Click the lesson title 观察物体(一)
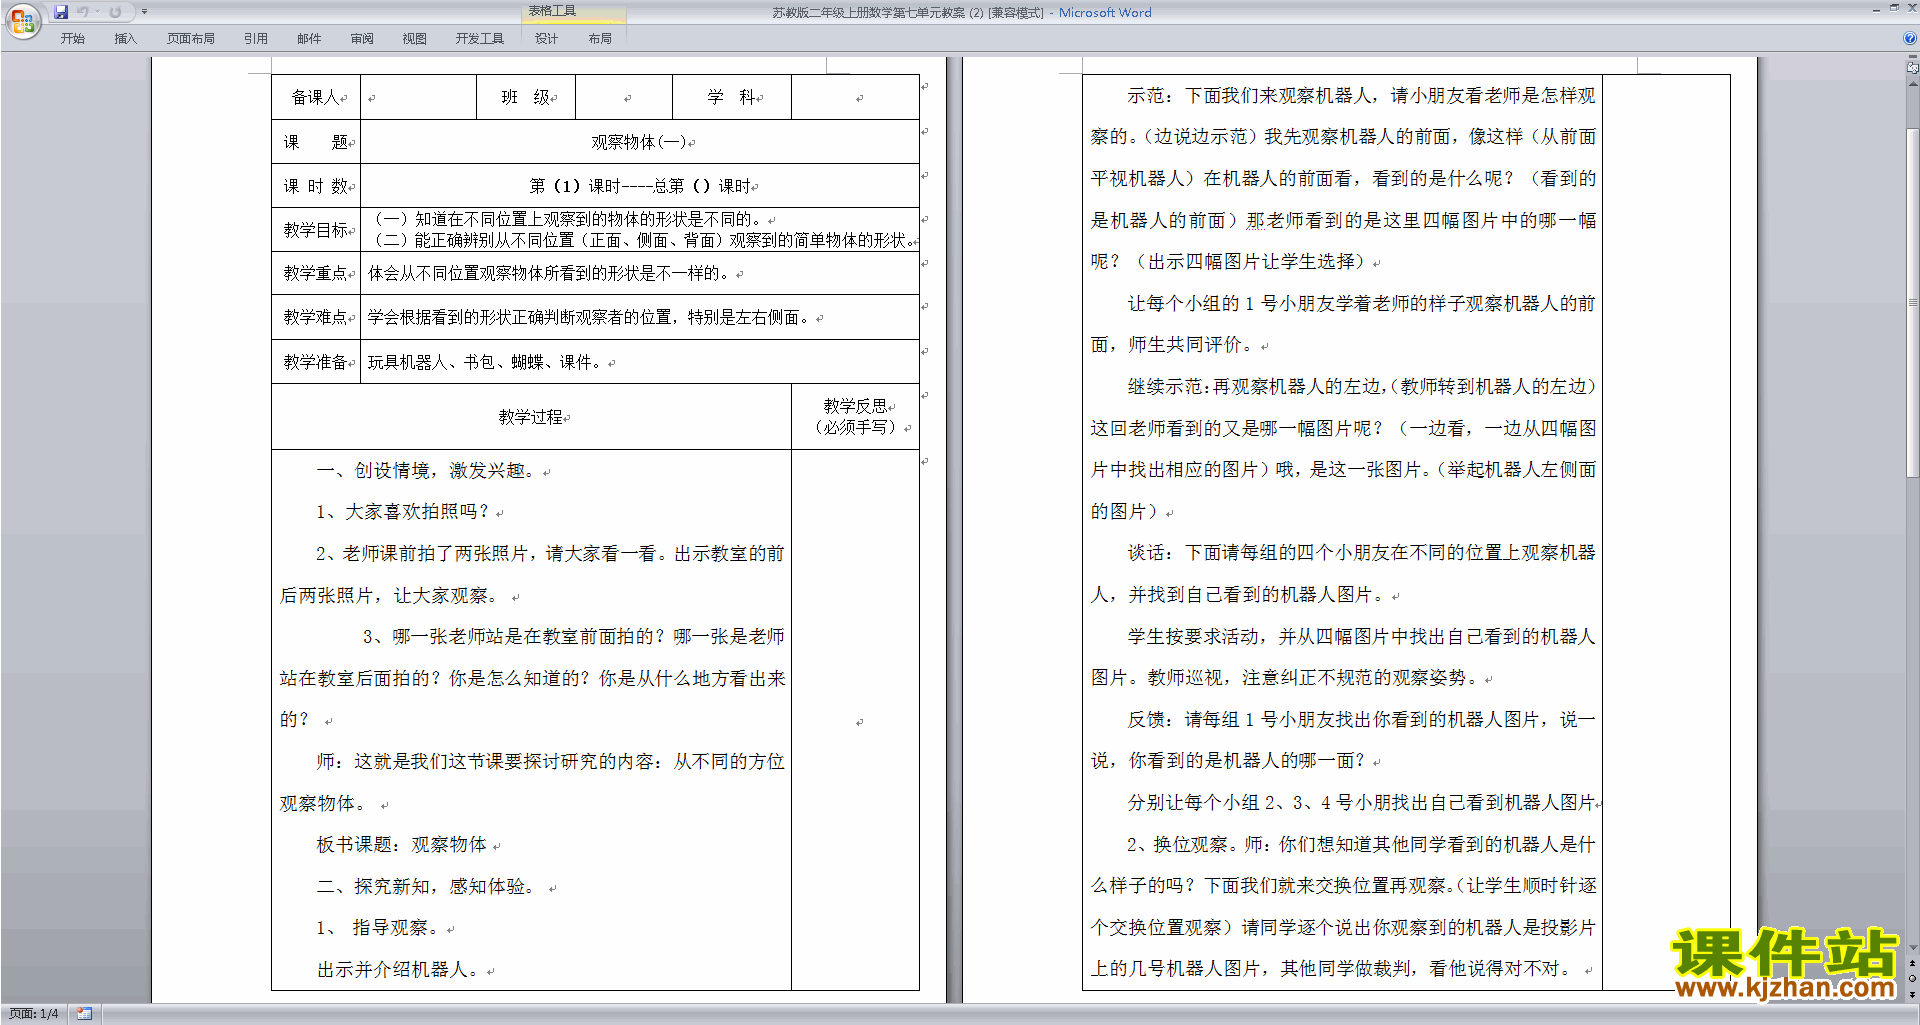 638,142
